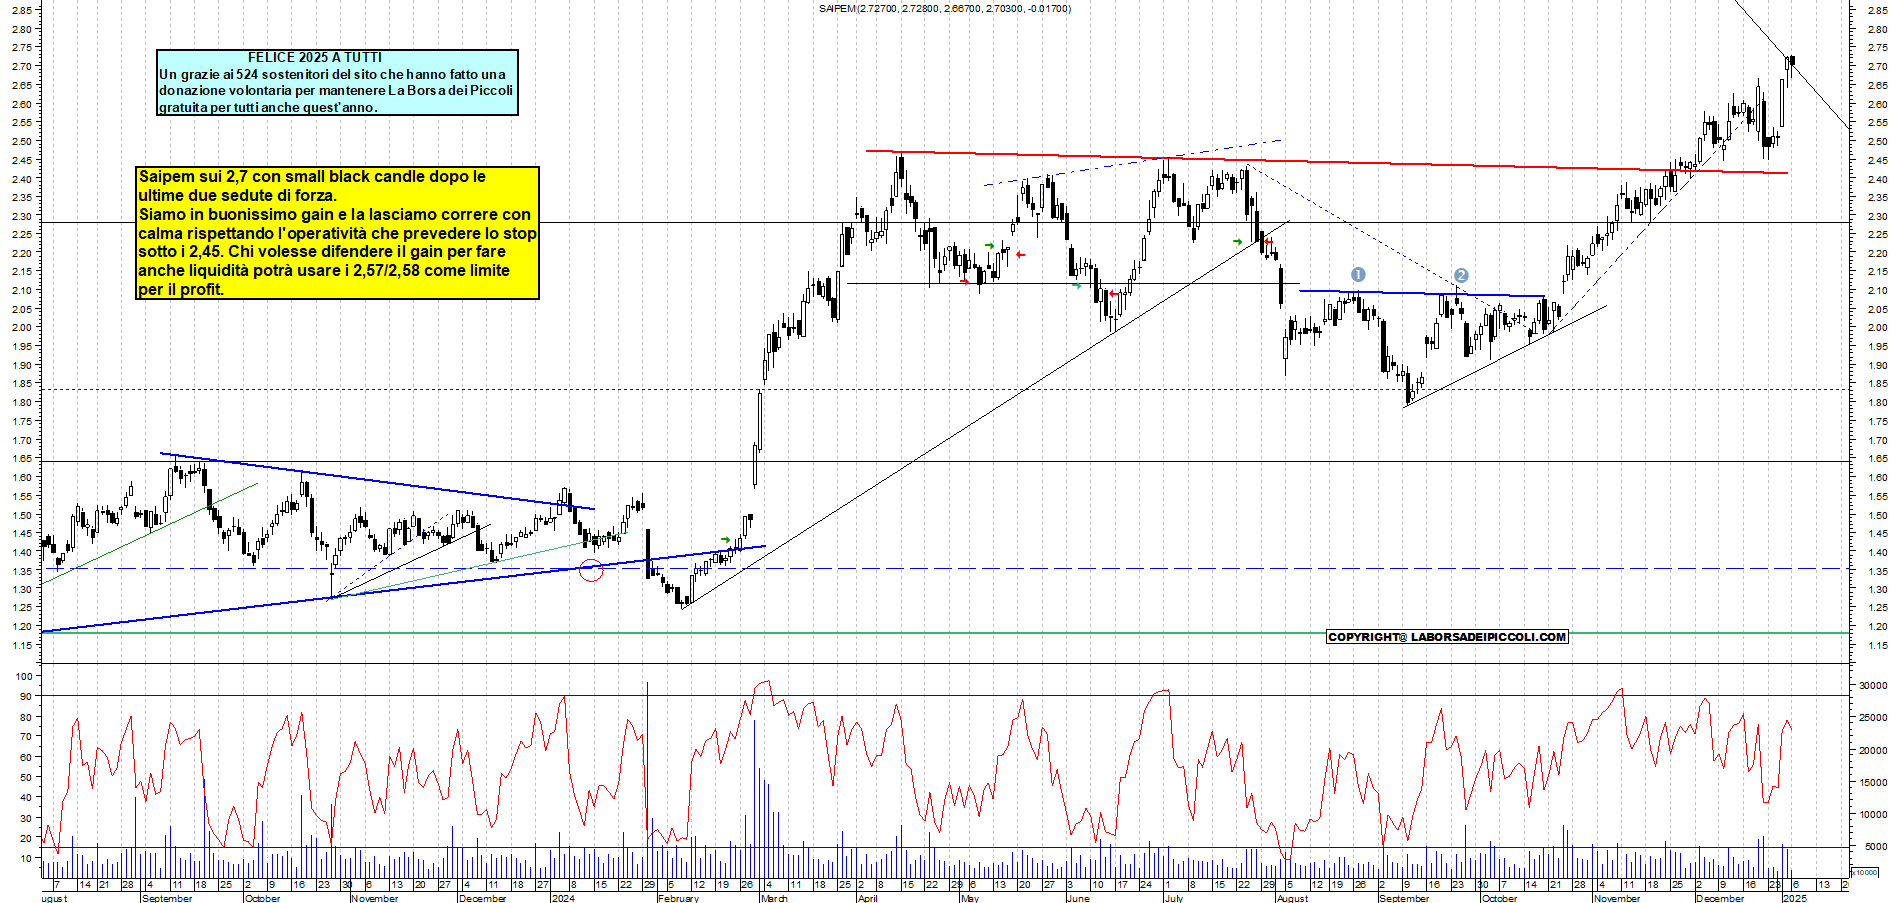
Task: Click the 100 level label of the oscillator scale
Action: tap(24, 677)
